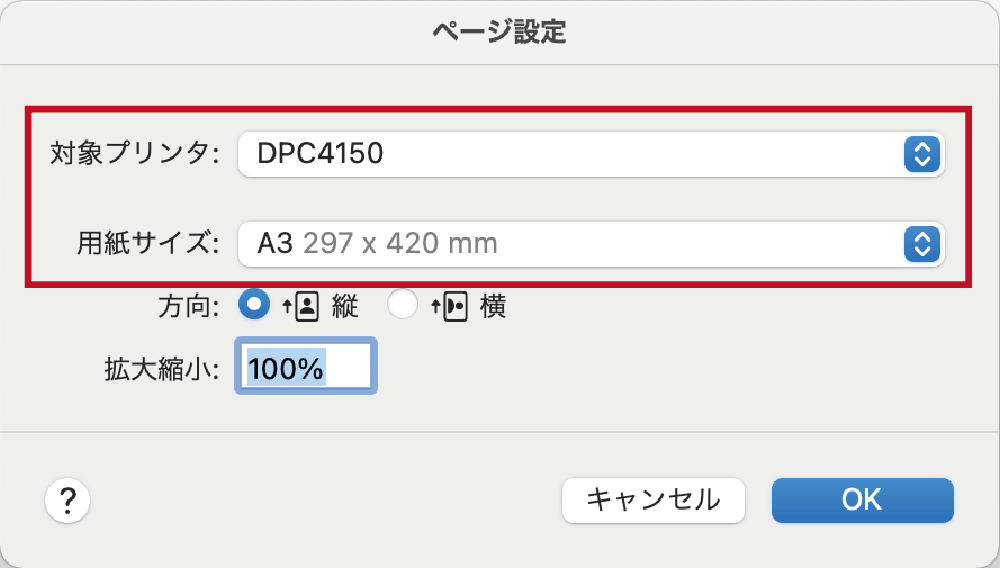Click the ページ設定 dialog title
This screenshot has width=1000, height=568.
coord(499,32)
